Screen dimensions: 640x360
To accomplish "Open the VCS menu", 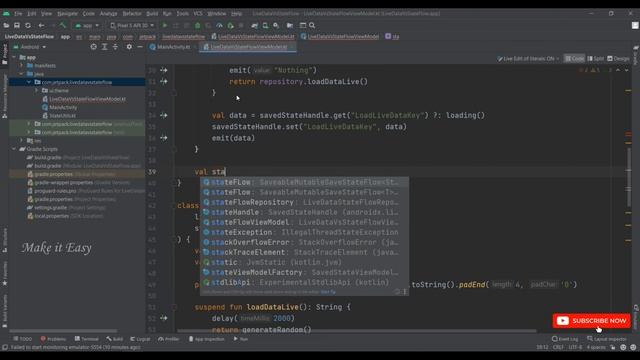I will 198,13.
